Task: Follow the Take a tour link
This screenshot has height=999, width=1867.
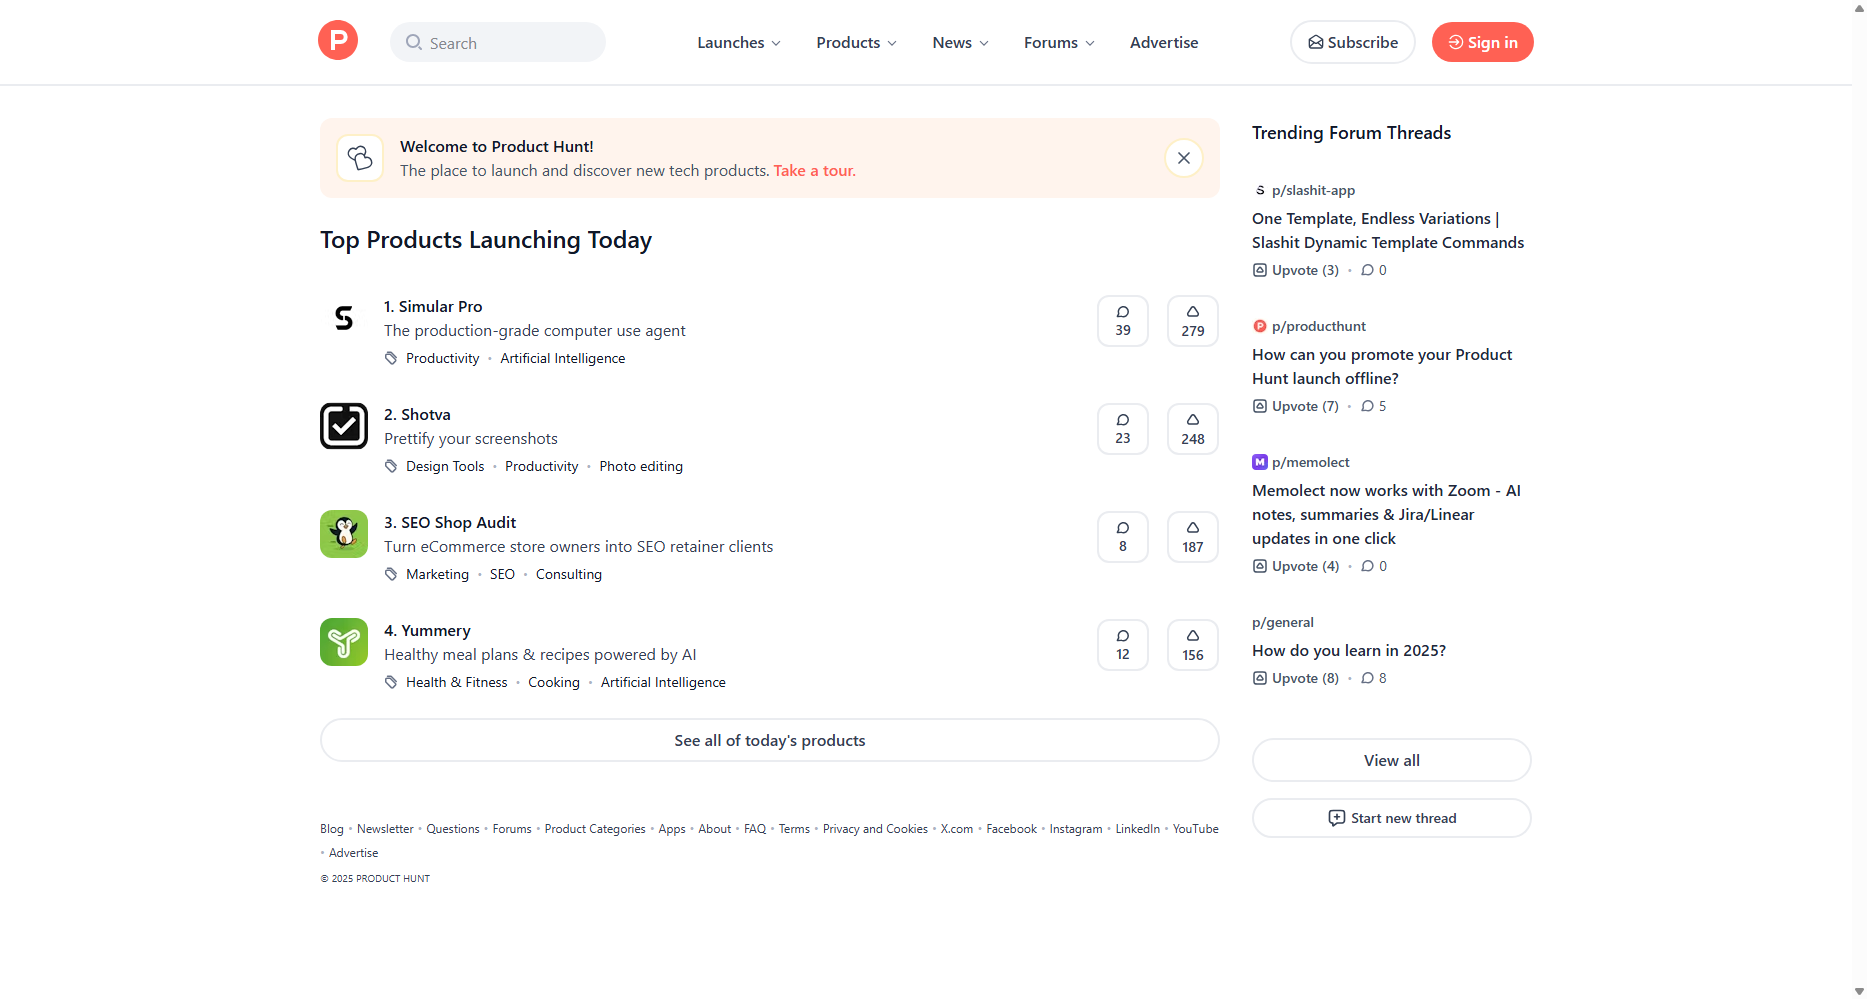Action: point(814,171)
